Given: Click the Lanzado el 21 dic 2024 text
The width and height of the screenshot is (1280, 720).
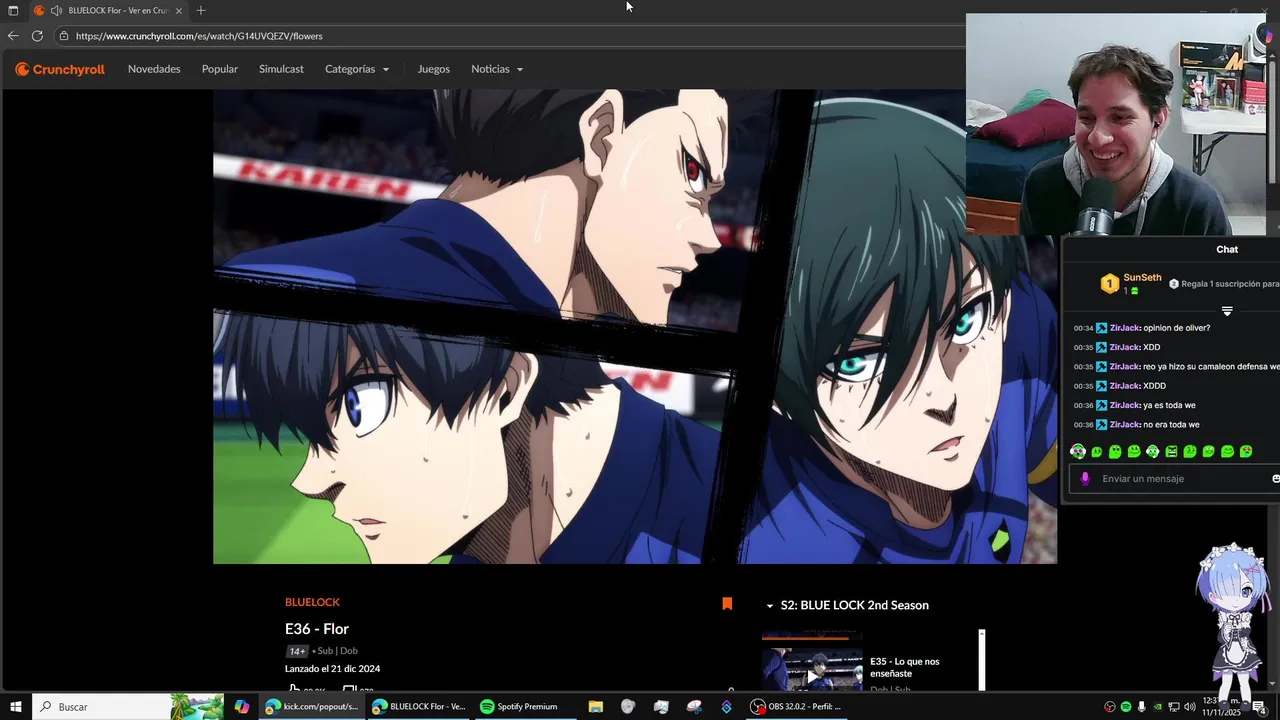Looking at the screenshot, I should click(332, 669).
